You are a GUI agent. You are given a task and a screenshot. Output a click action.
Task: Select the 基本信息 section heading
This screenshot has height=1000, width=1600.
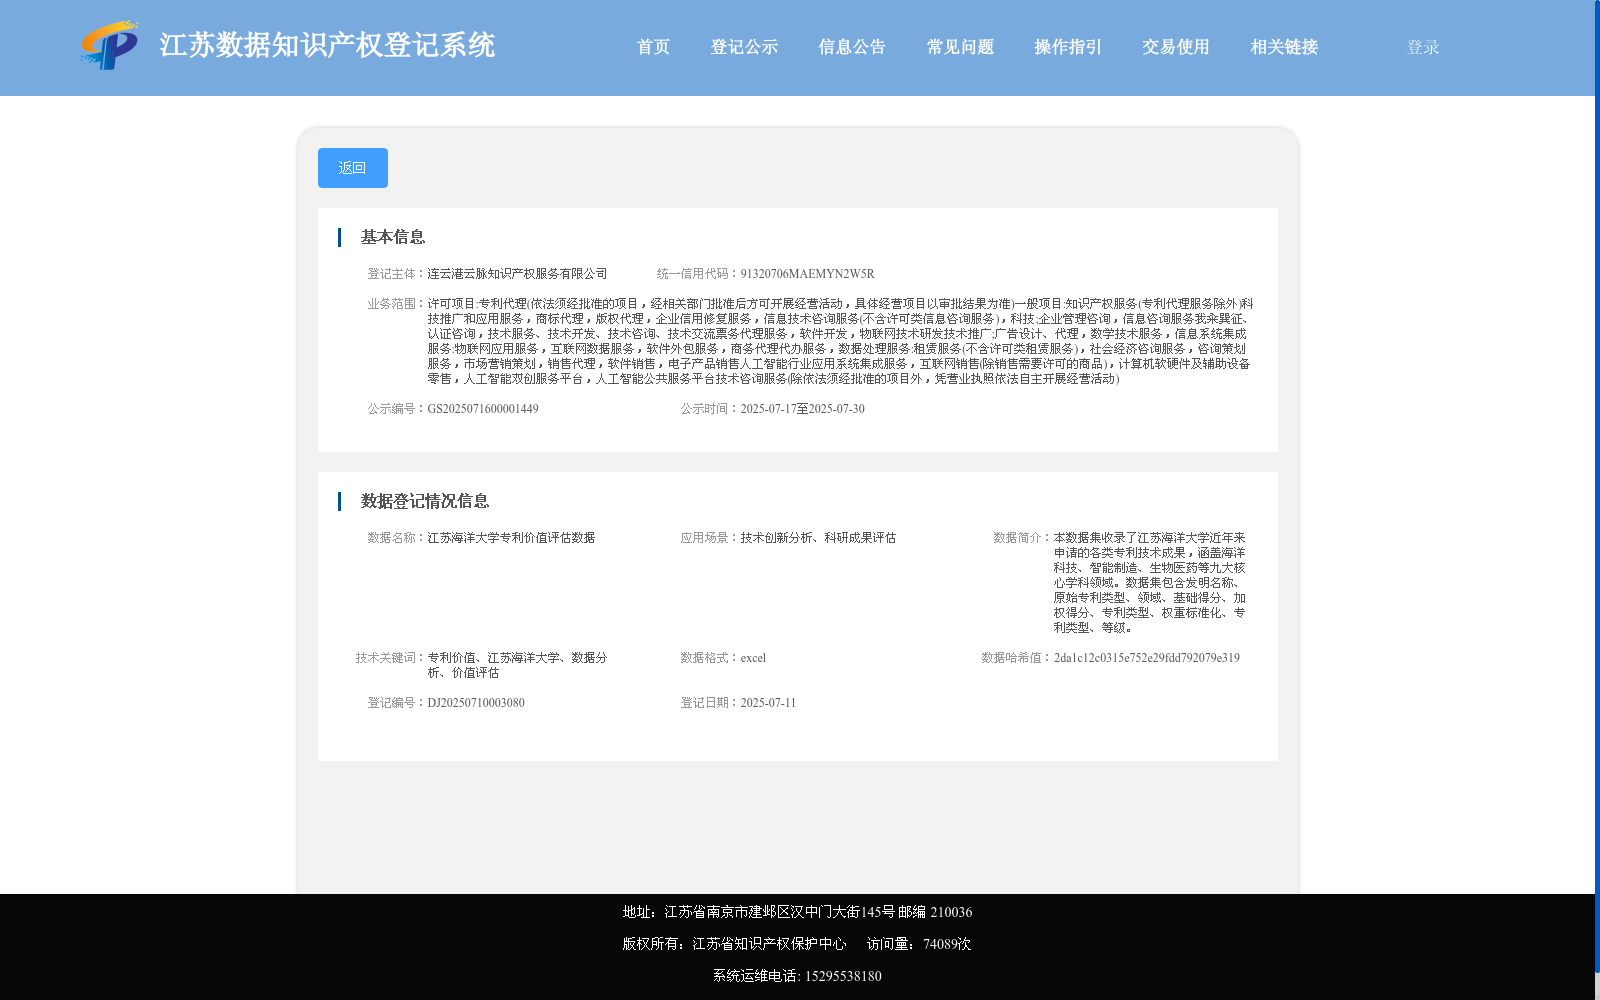[393, 237]
